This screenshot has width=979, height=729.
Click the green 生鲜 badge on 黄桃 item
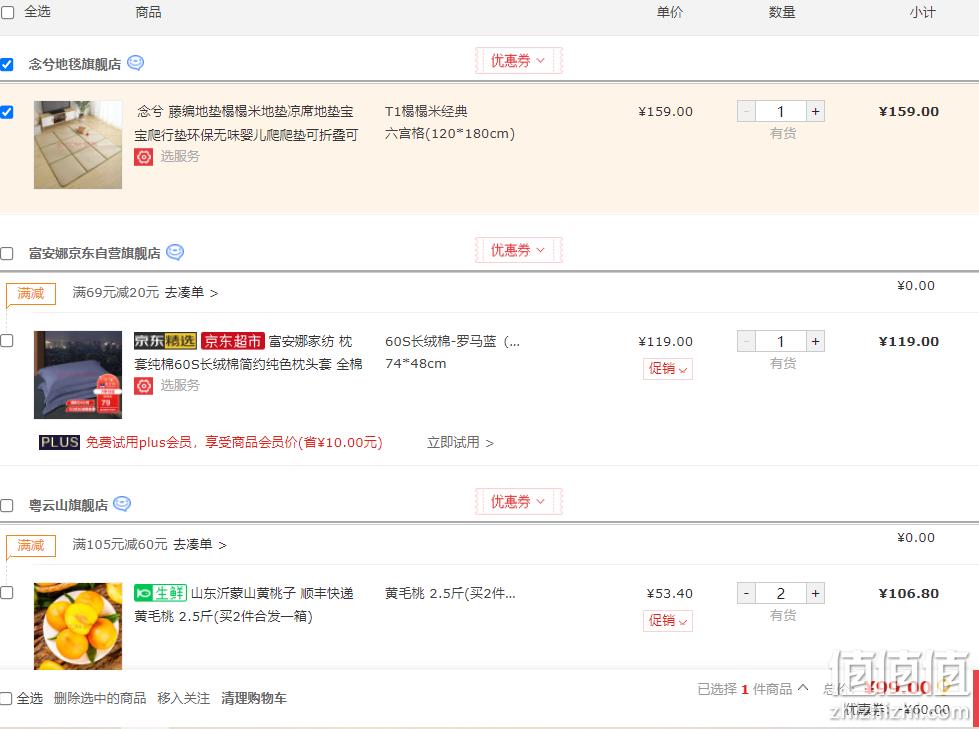pyautogui.click(x=160, y=593)
